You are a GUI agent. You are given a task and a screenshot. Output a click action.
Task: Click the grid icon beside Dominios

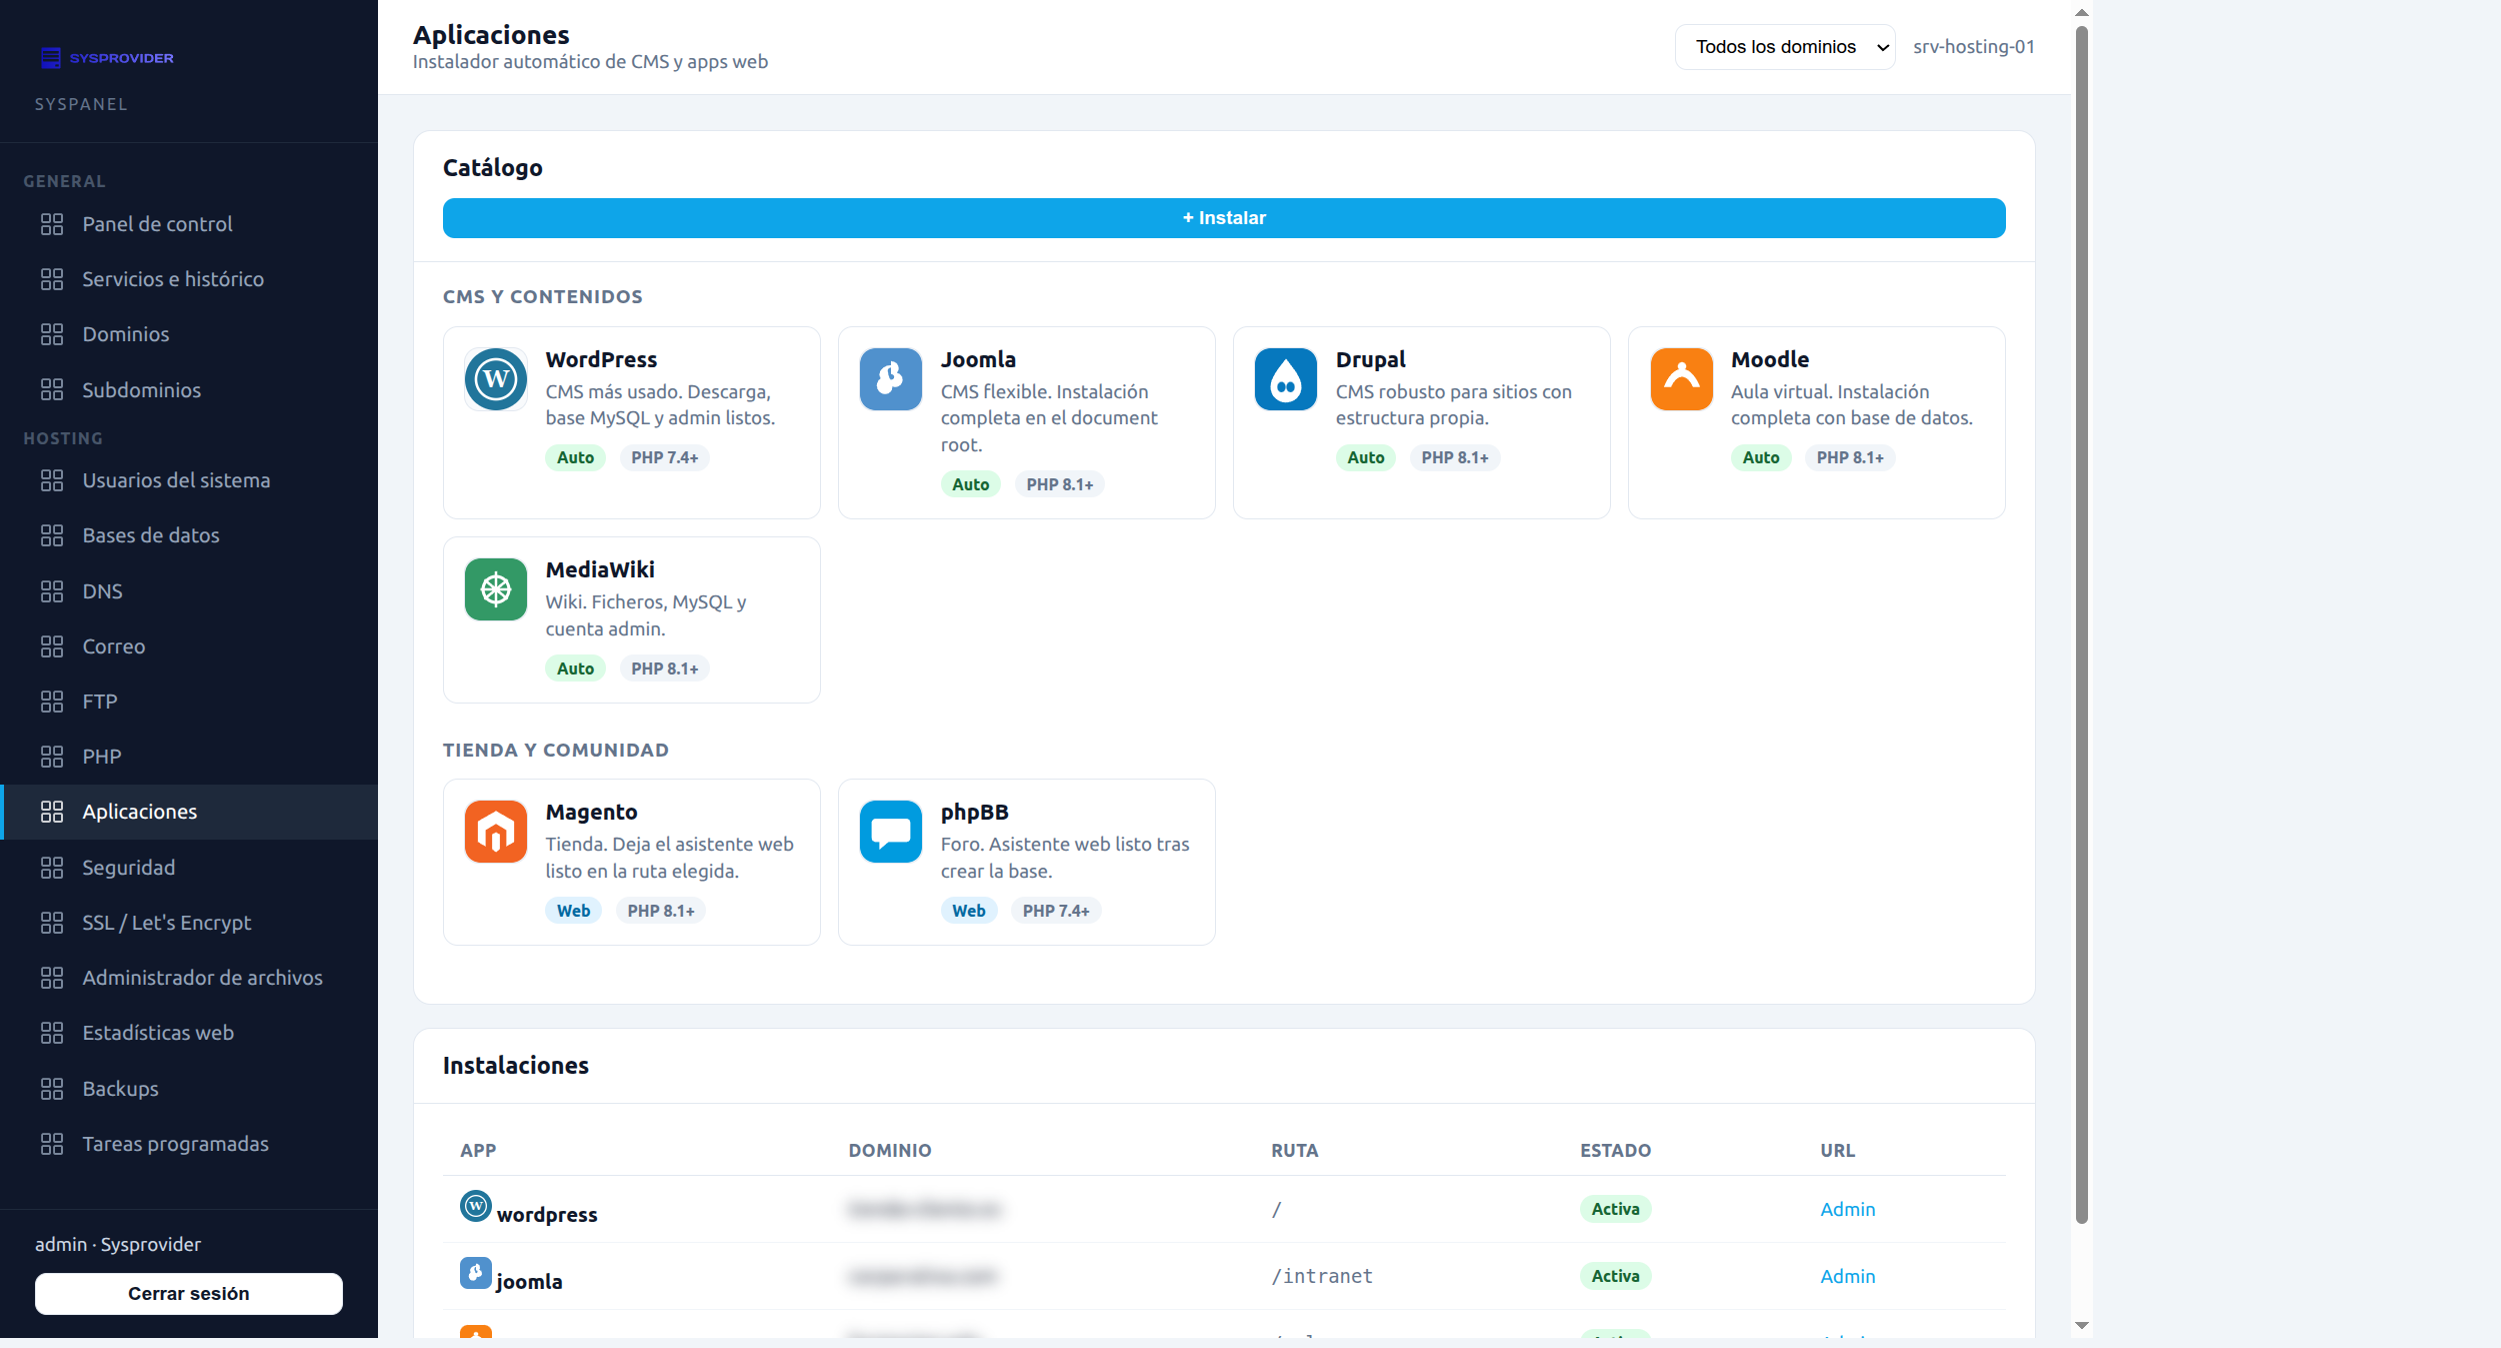tap(52, 334)
